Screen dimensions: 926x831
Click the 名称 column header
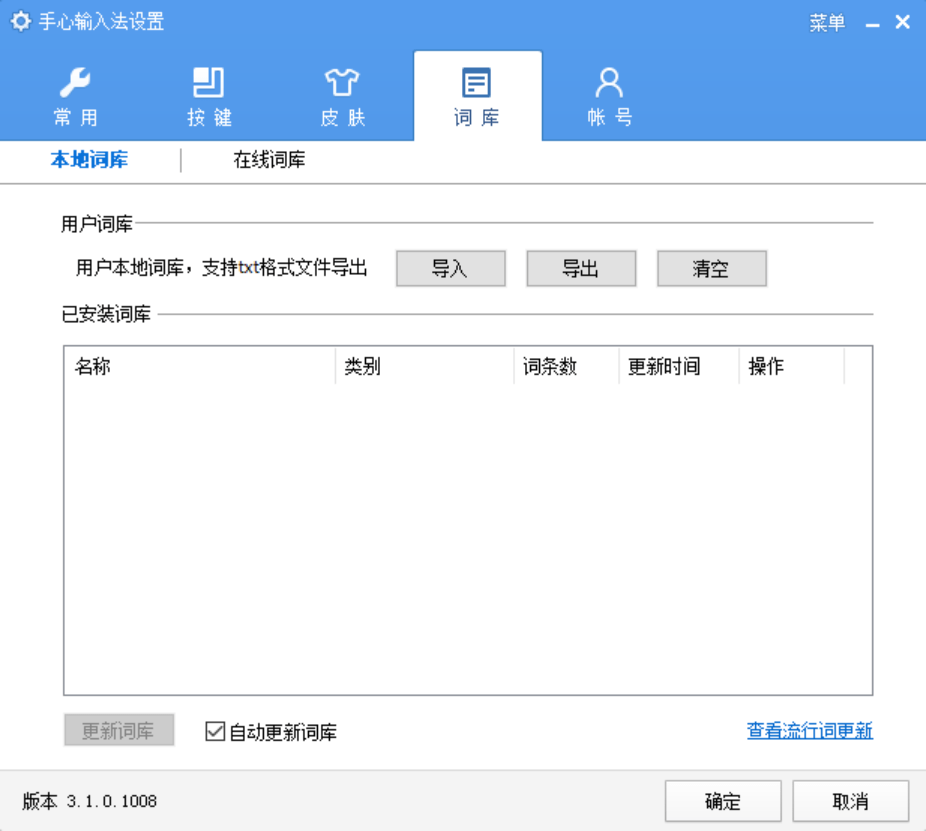coord(91,366)
